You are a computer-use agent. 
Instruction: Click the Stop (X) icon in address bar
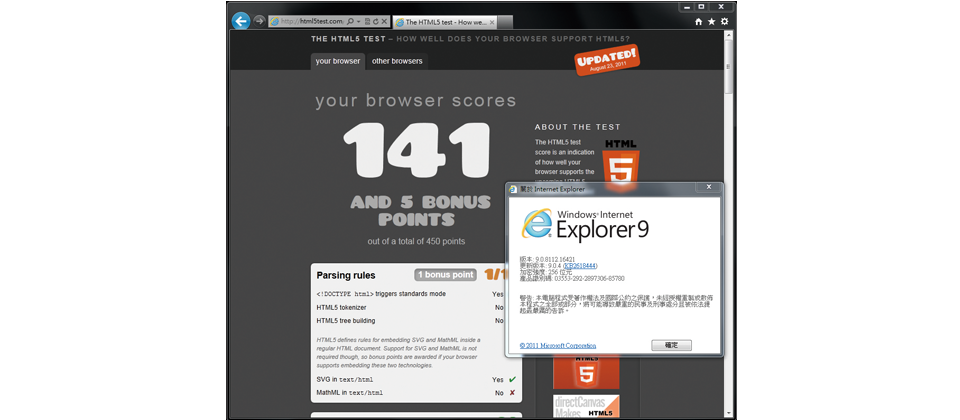[x=384, y=21]
